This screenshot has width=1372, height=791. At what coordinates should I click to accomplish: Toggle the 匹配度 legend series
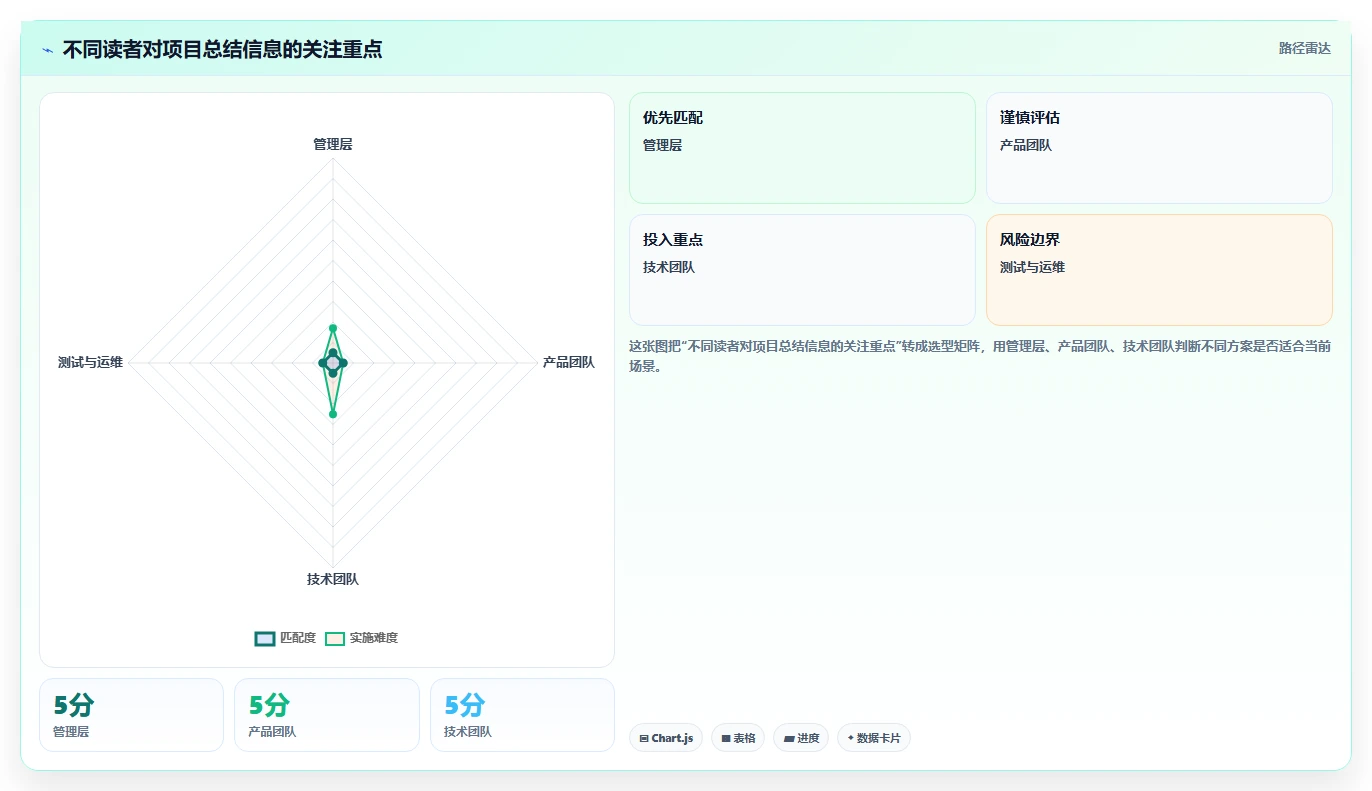pos(285,638)
